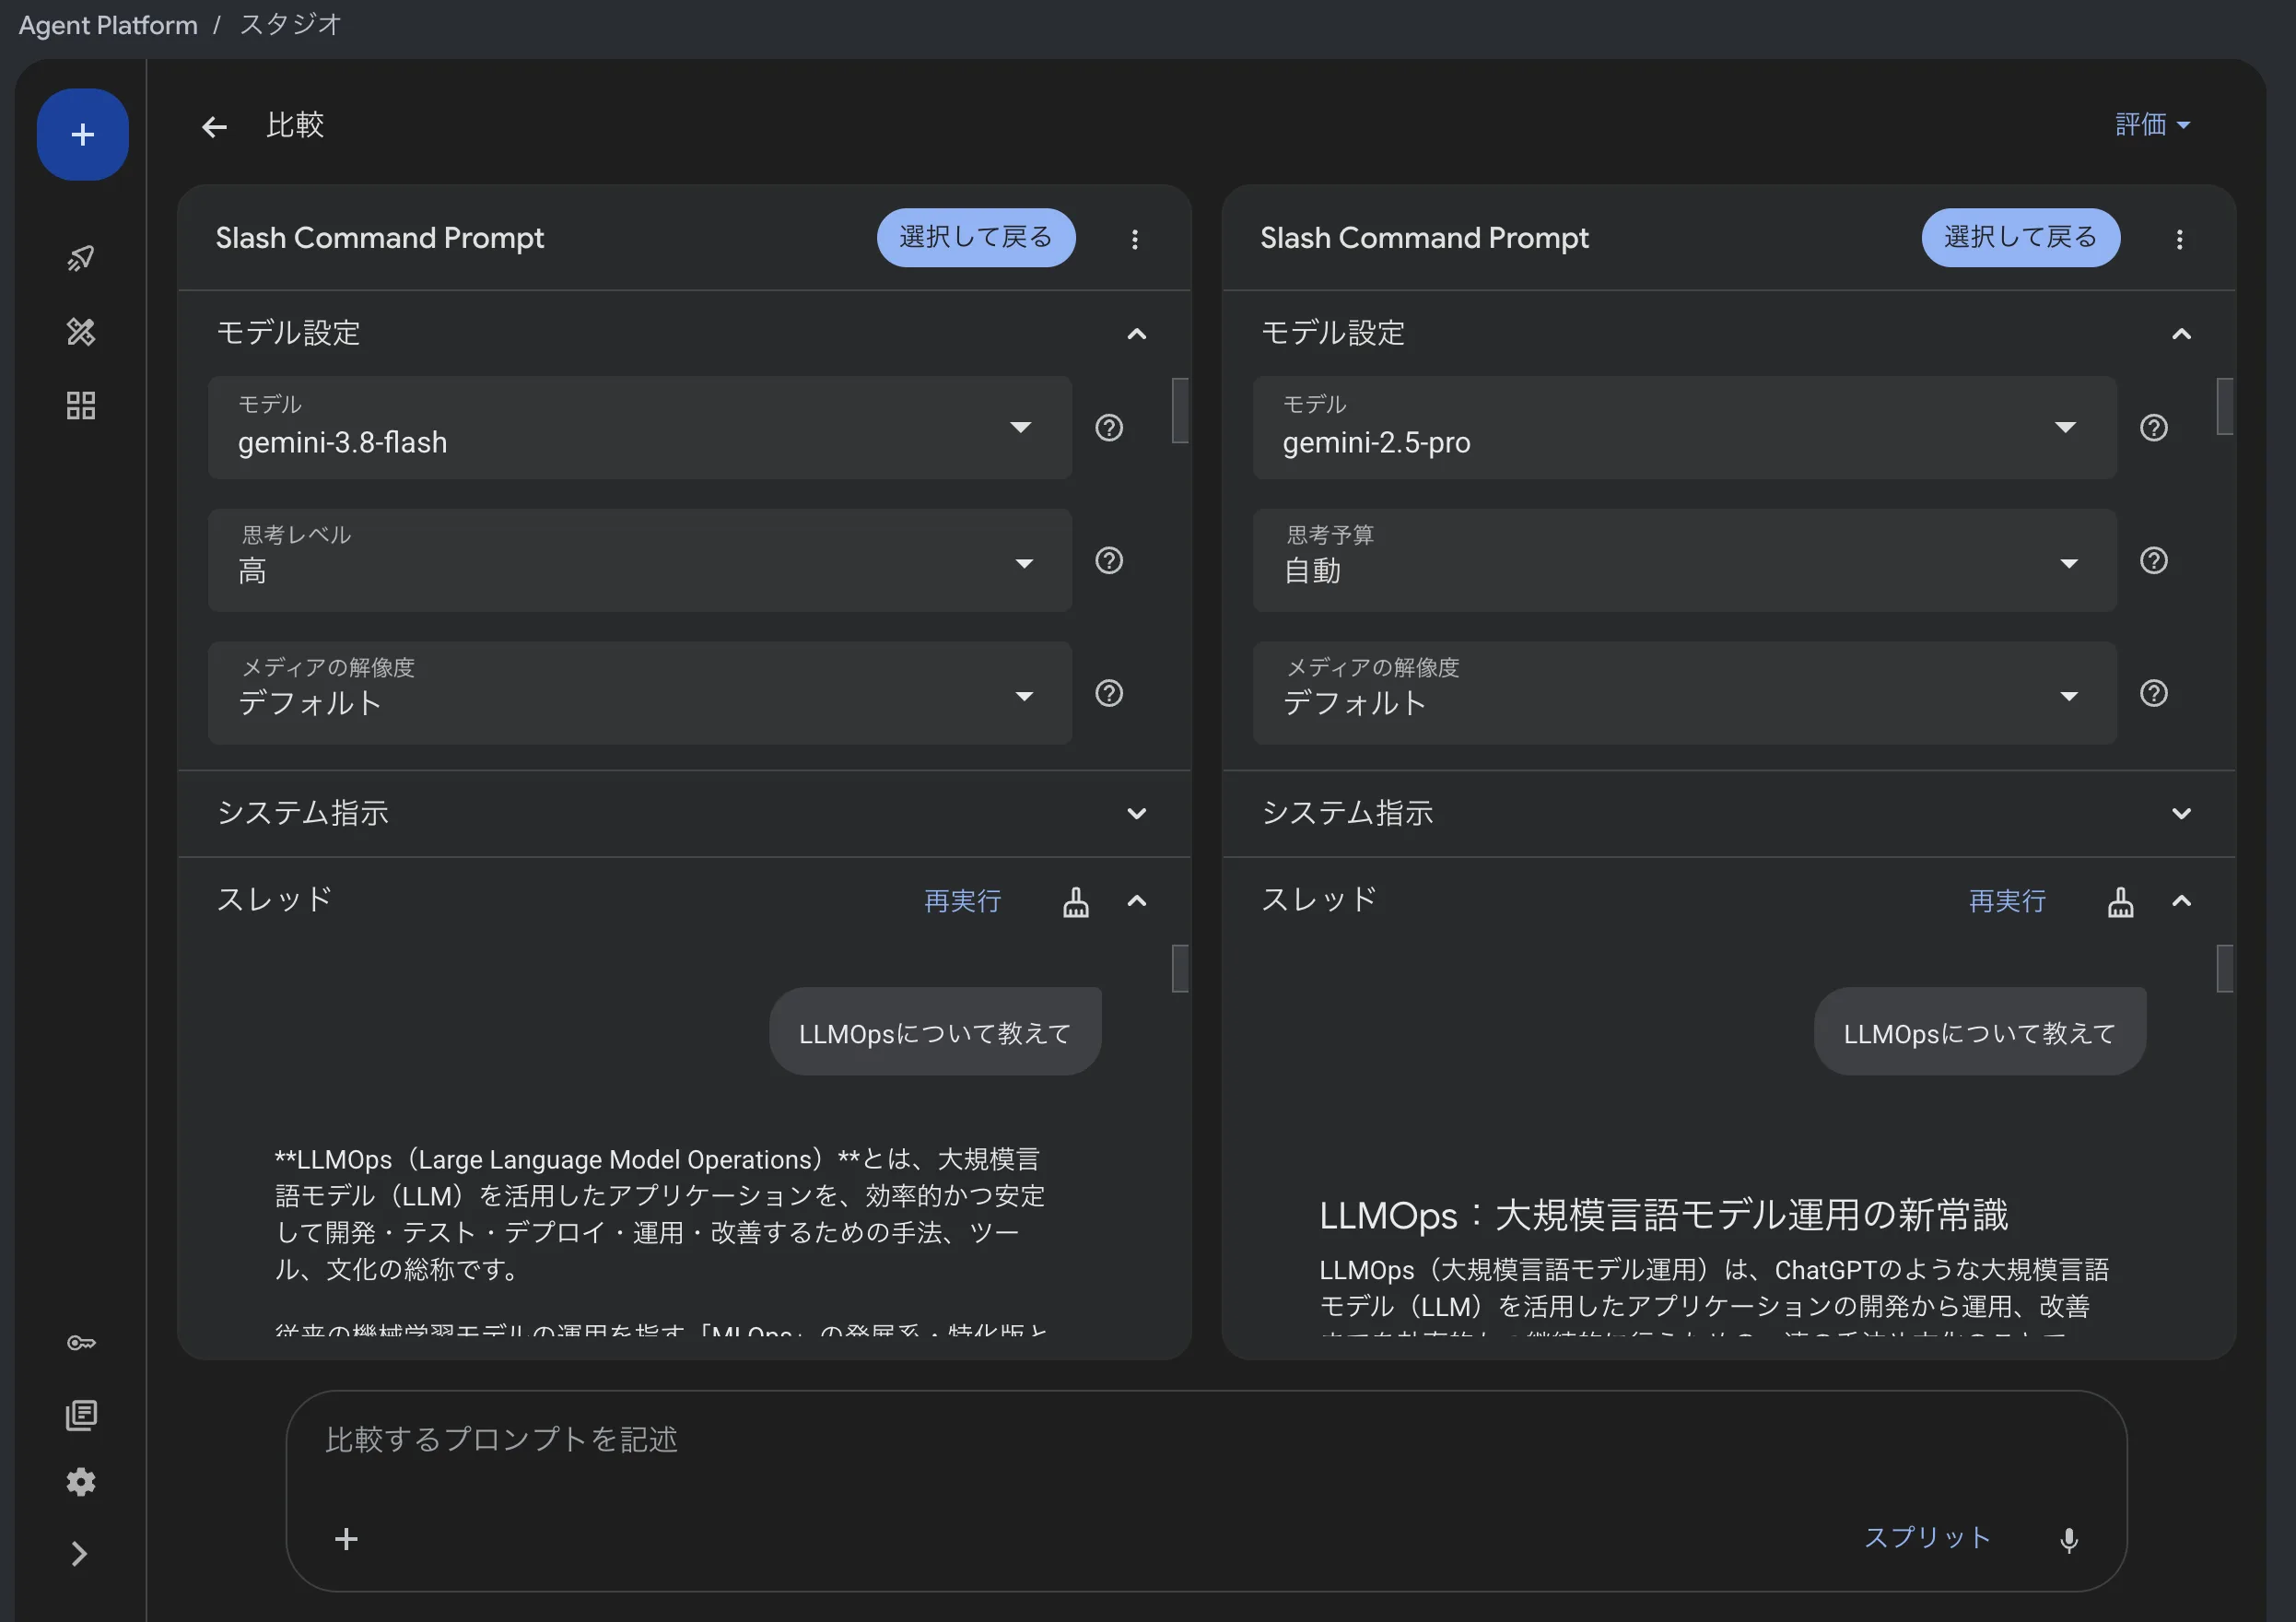Open right メディアの解像度 デフォルト dropdown
Image resolution: width=2296 pixels, height=1622 pixels.
[x=1685, y=693]
